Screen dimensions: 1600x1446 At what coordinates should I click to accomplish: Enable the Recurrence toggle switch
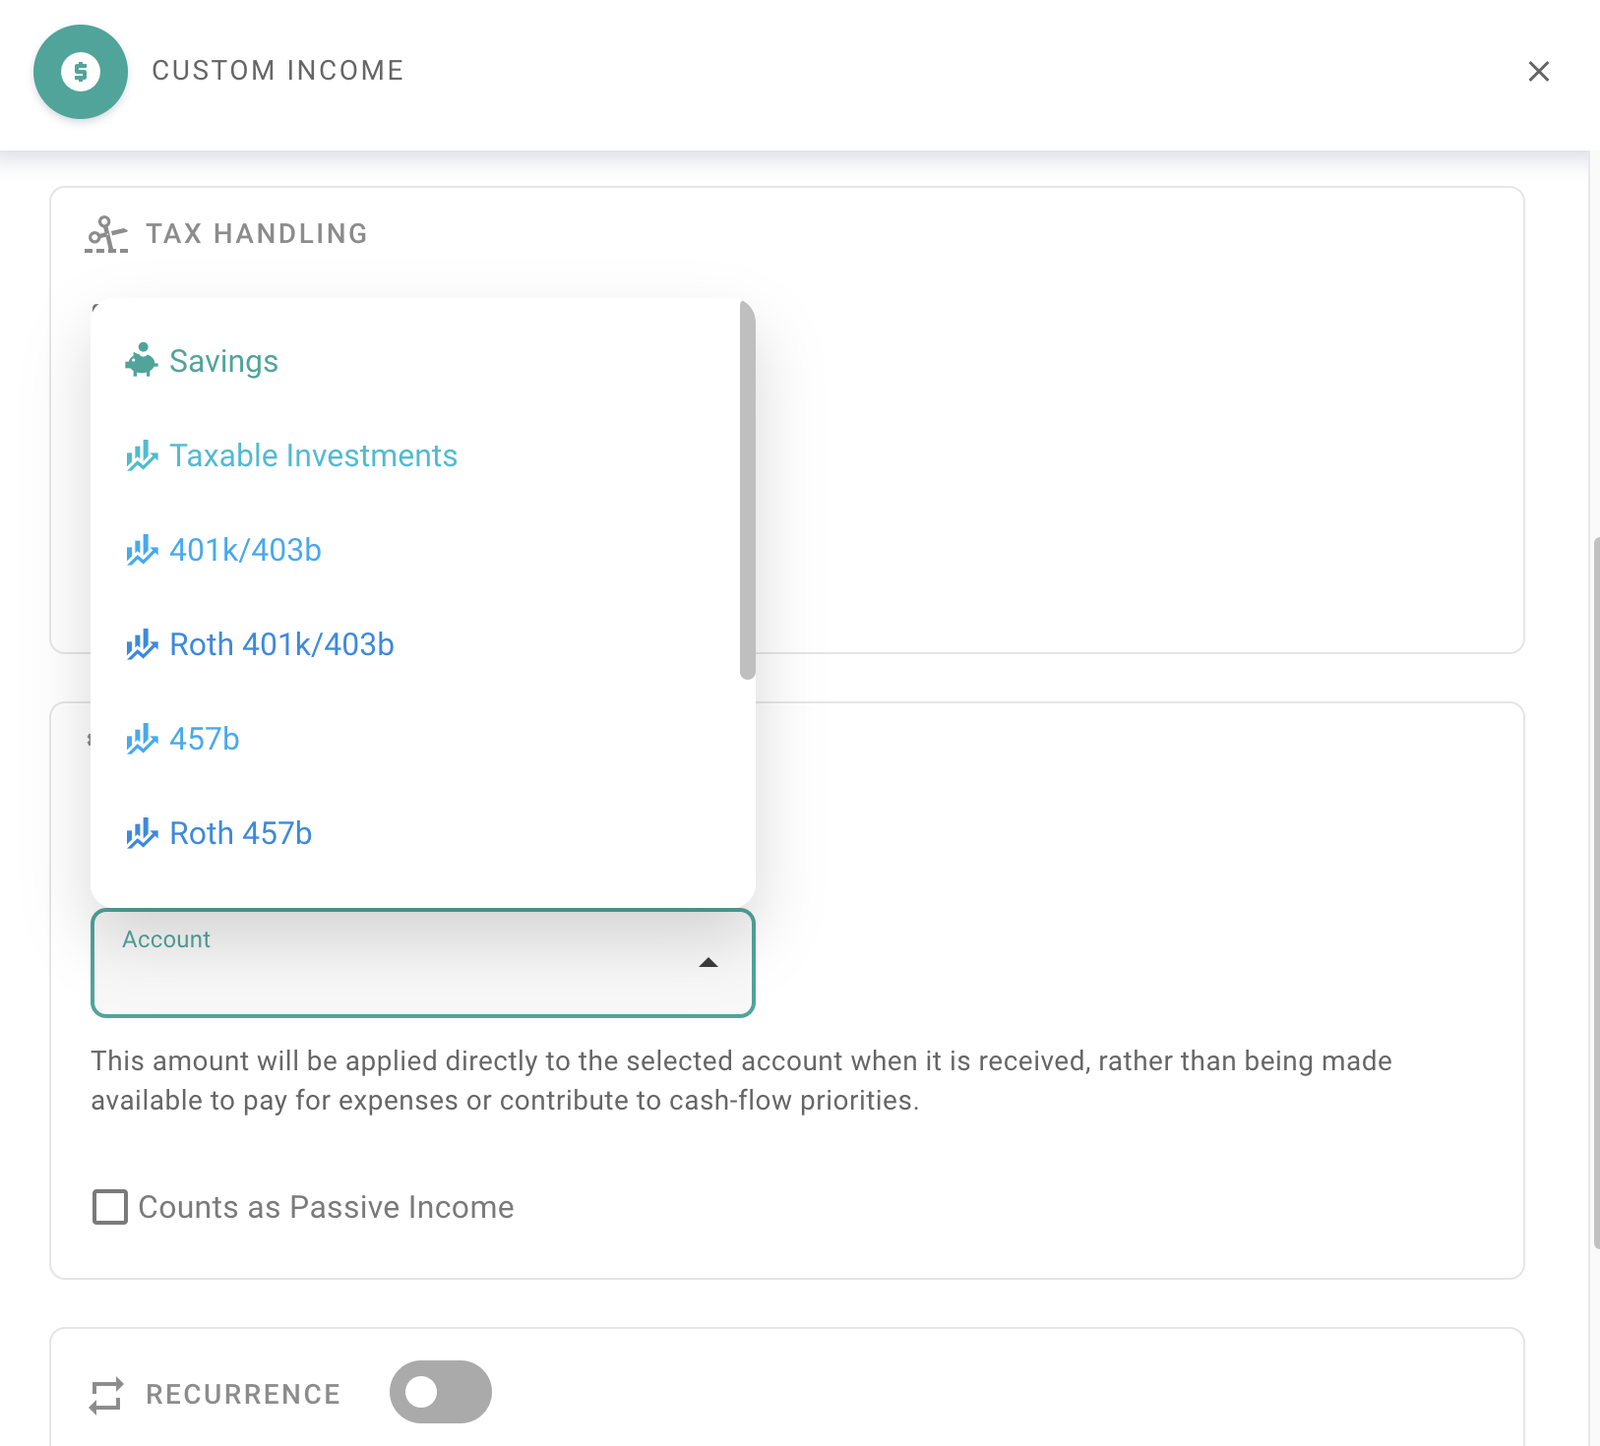pos(439,1390)
